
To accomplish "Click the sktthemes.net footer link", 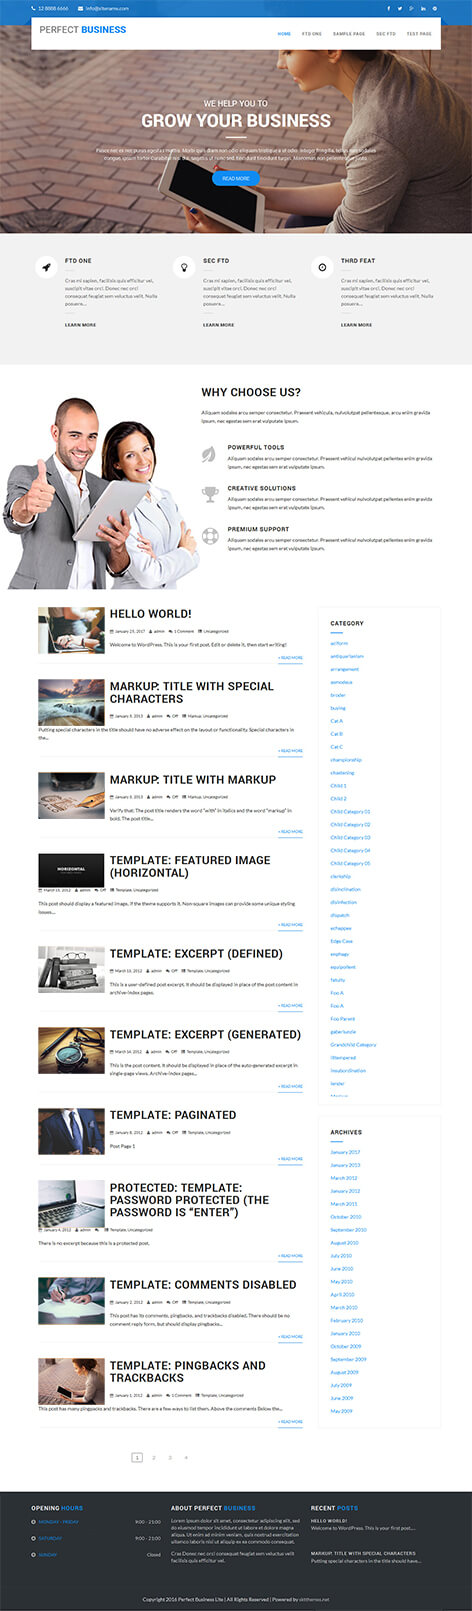I will coord(314,1599).
